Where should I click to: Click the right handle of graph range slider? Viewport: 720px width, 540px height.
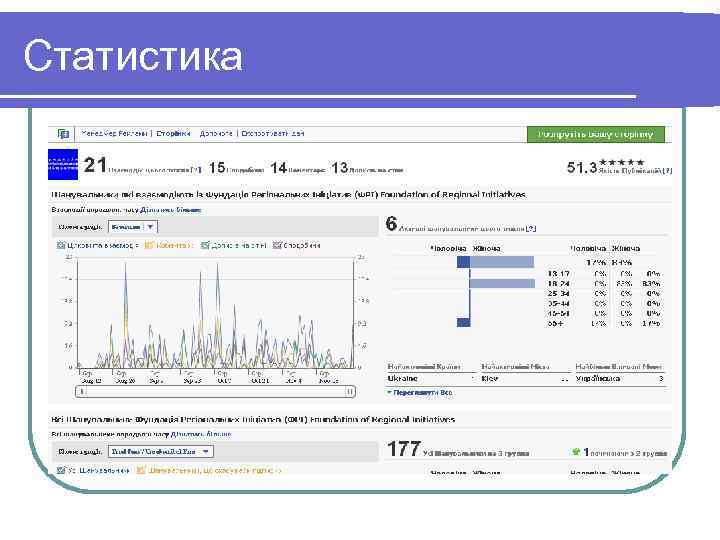pyautogui.click(x=350, y=392)
